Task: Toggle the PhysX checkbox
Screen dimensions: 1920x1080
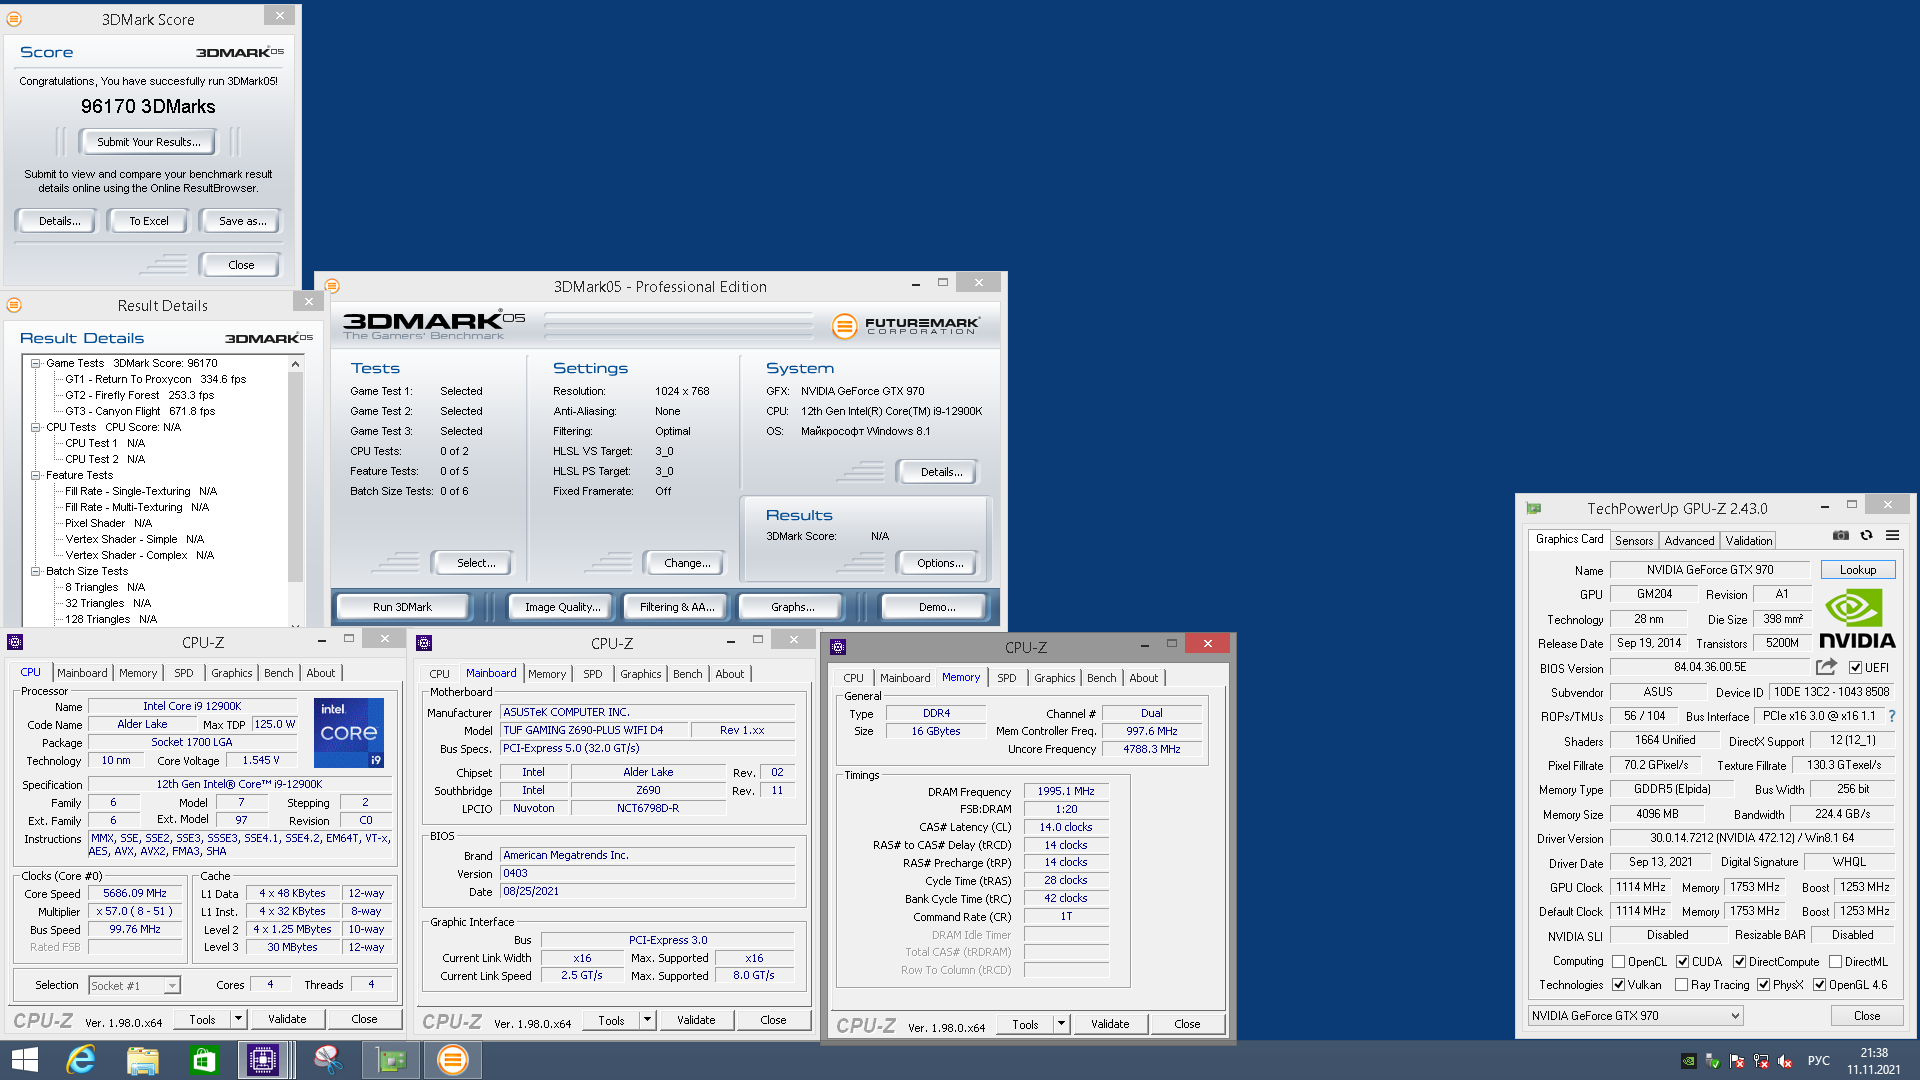Action: click(x=1763, y=985)
